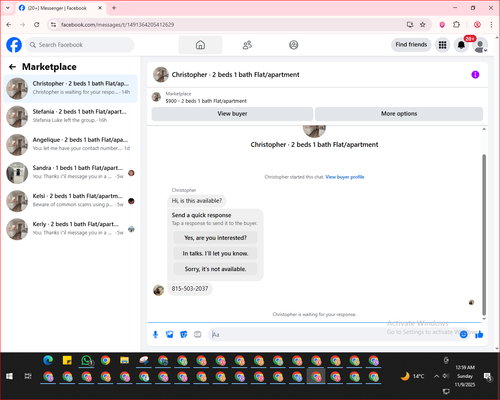Click the 'Hi, is this available?' message
Image resolution: width=500 pixels, height=400 pixels.
(197, 201)
